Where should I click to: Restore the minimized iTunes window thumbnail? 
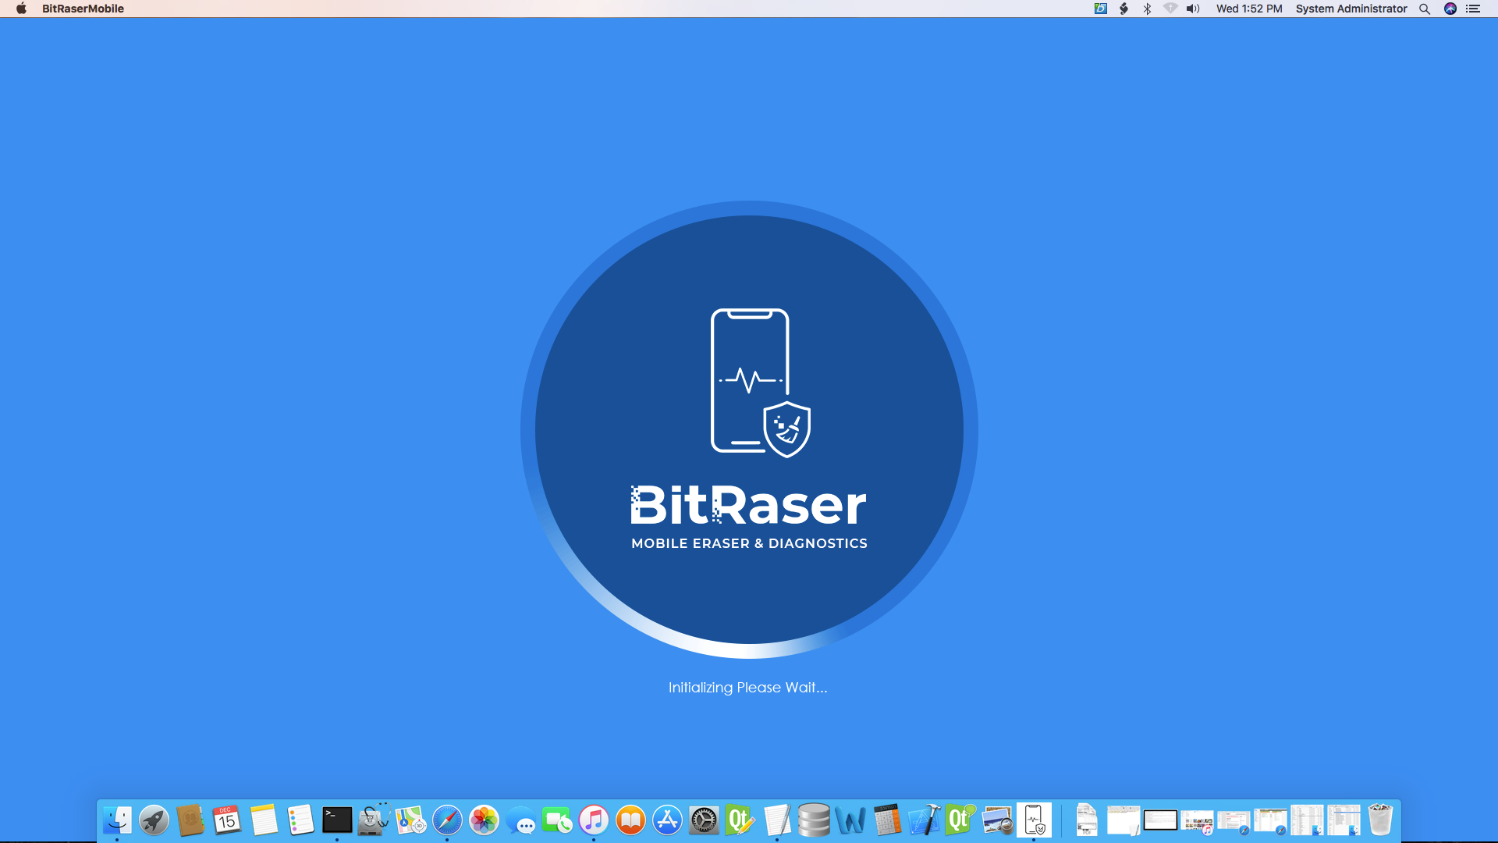tap(1197, 822)
